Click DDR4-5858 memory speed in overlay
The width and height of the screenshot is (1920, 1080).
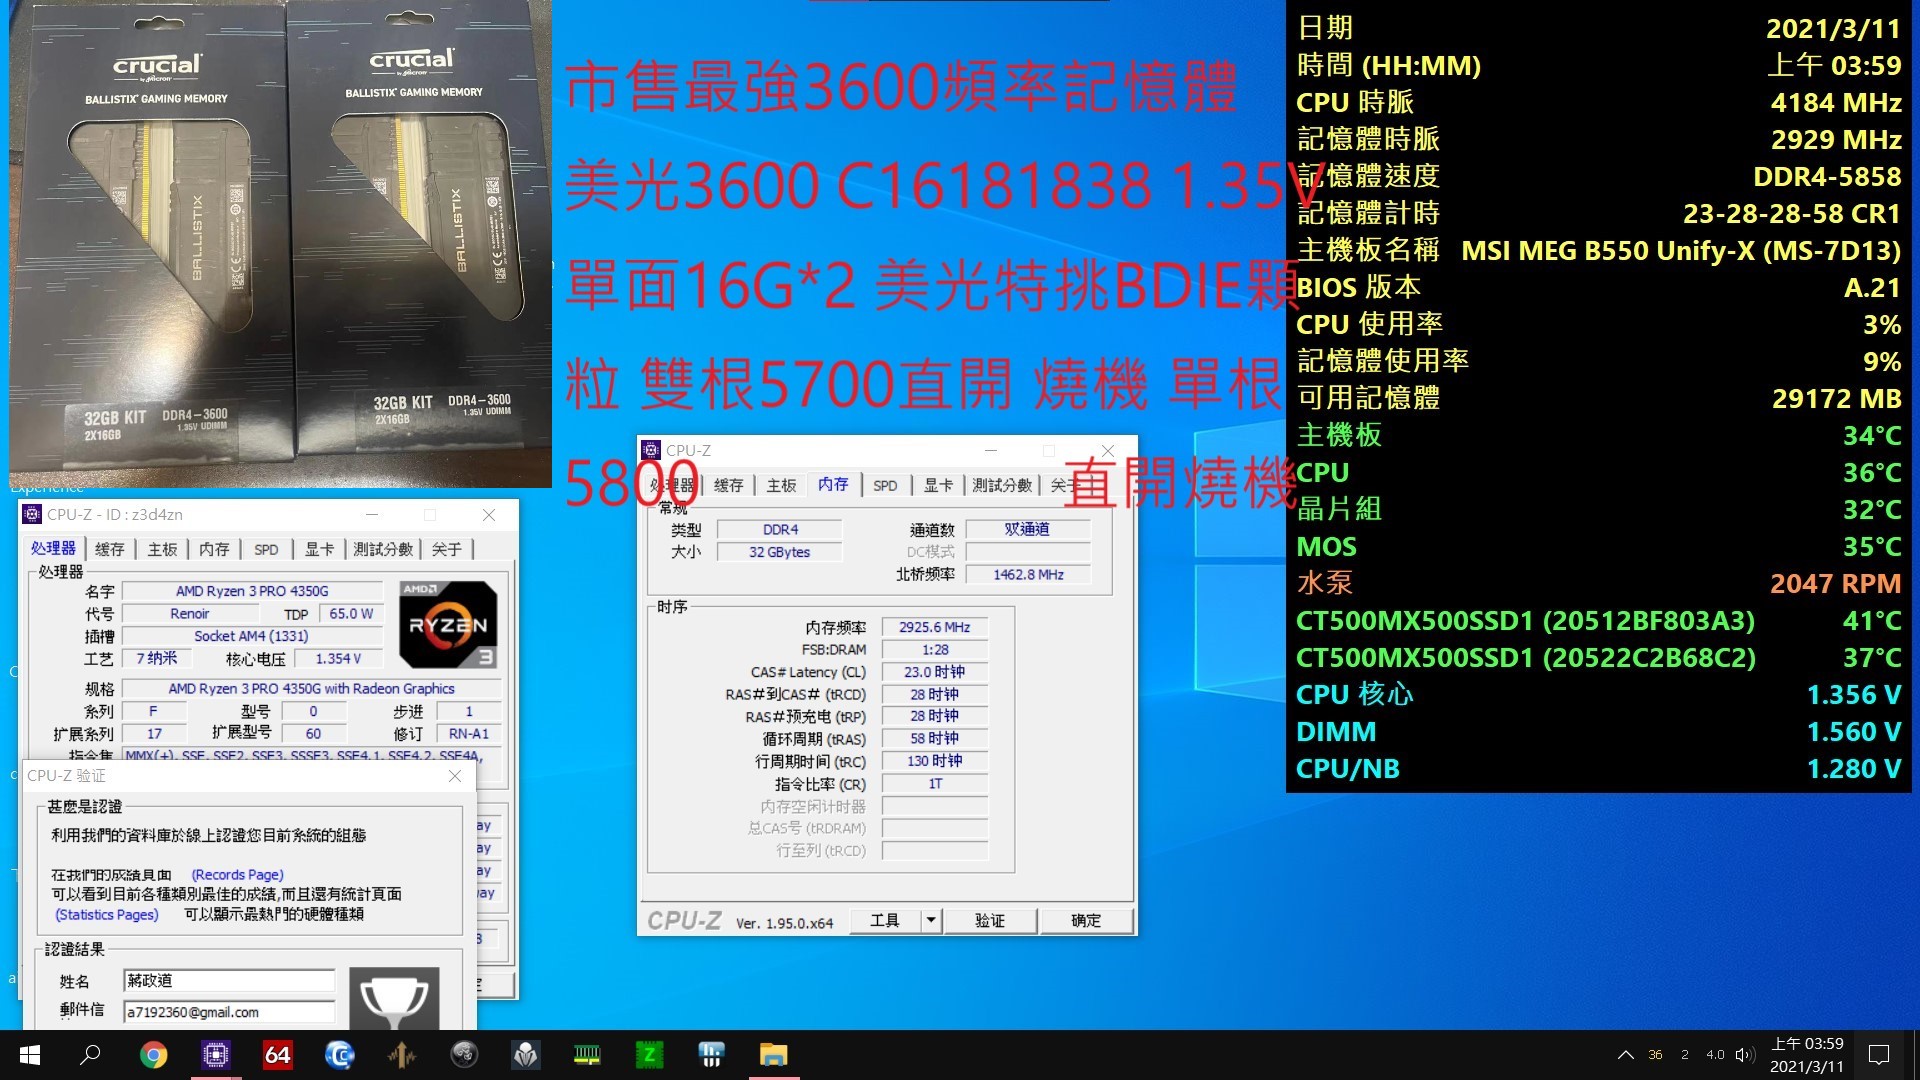click(x=1827, y=176)
